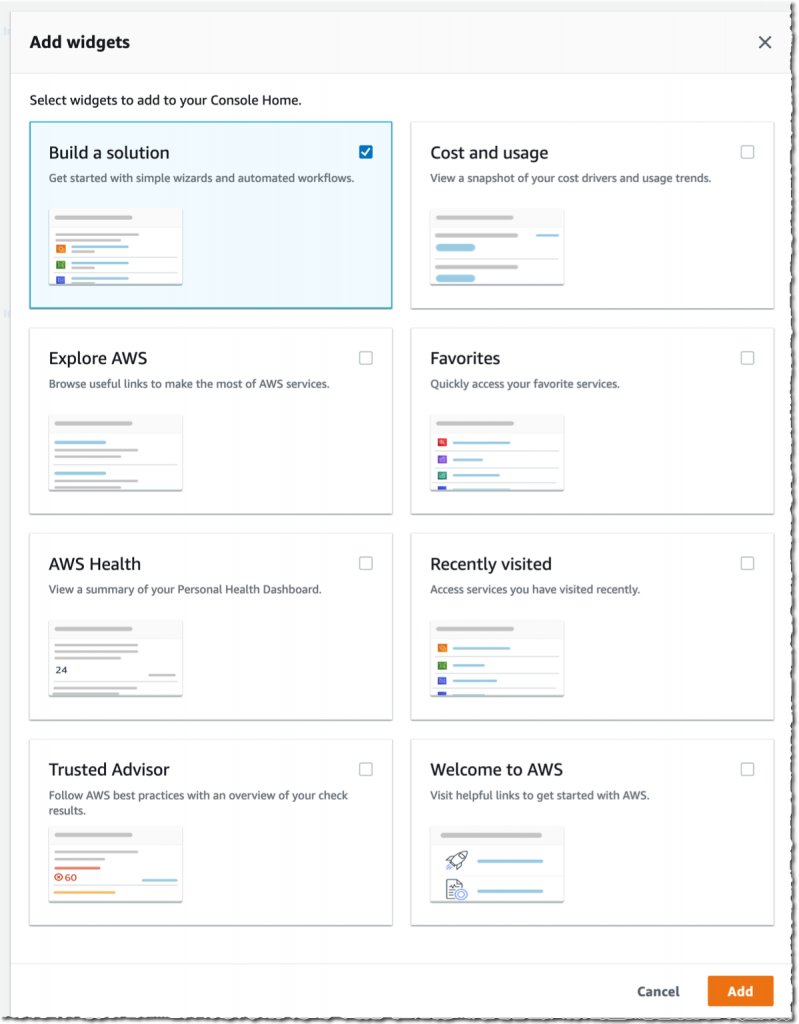
Task: Enable the Cost and usage widget
Action: pyautogui.click(x=747, y=149)
